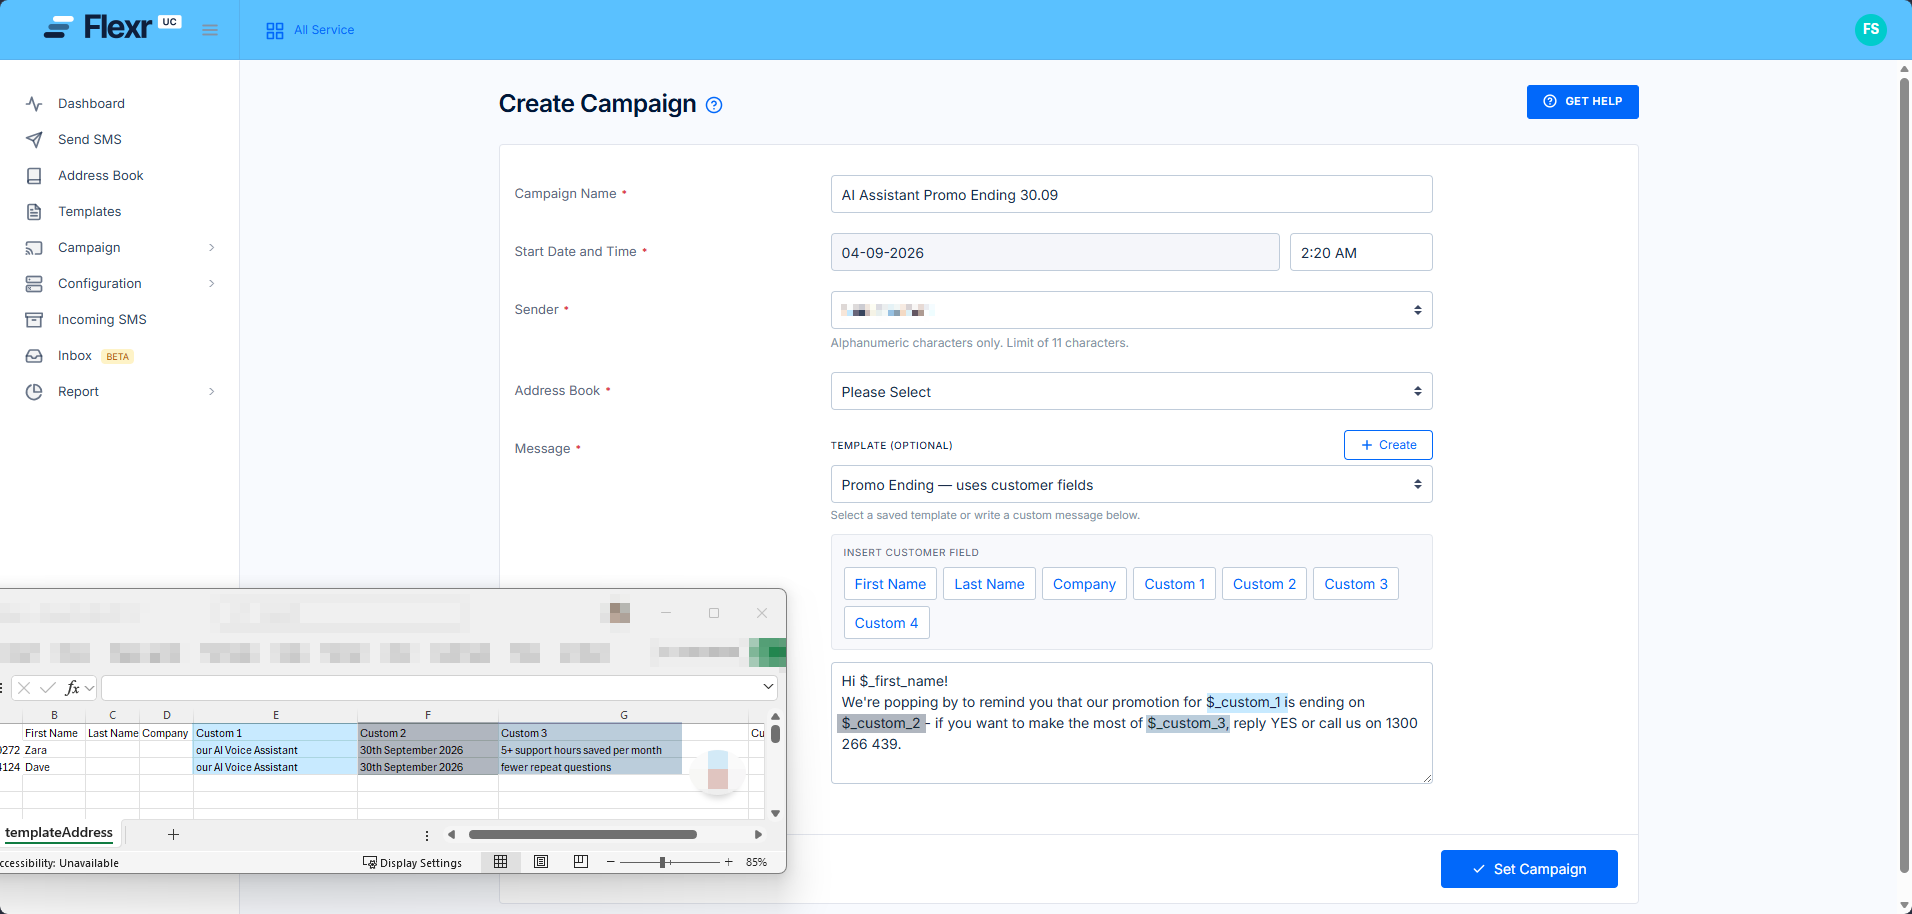The height and width of the screenshot is (914, 1912).
Task: Open Dashboard in the sidebar
Action: tap(91, 103)
